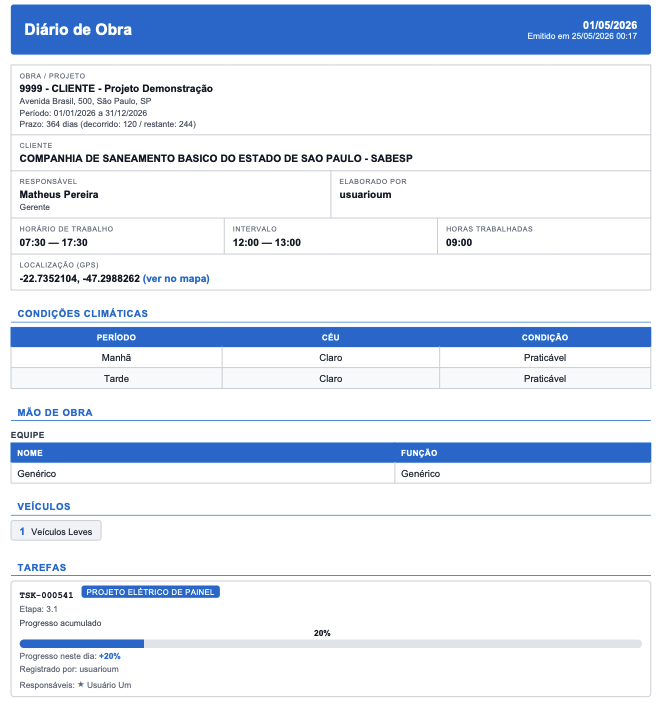
Task: Select work schedule '07:30 — 17:30'
Action: click(x=53, y=243)
